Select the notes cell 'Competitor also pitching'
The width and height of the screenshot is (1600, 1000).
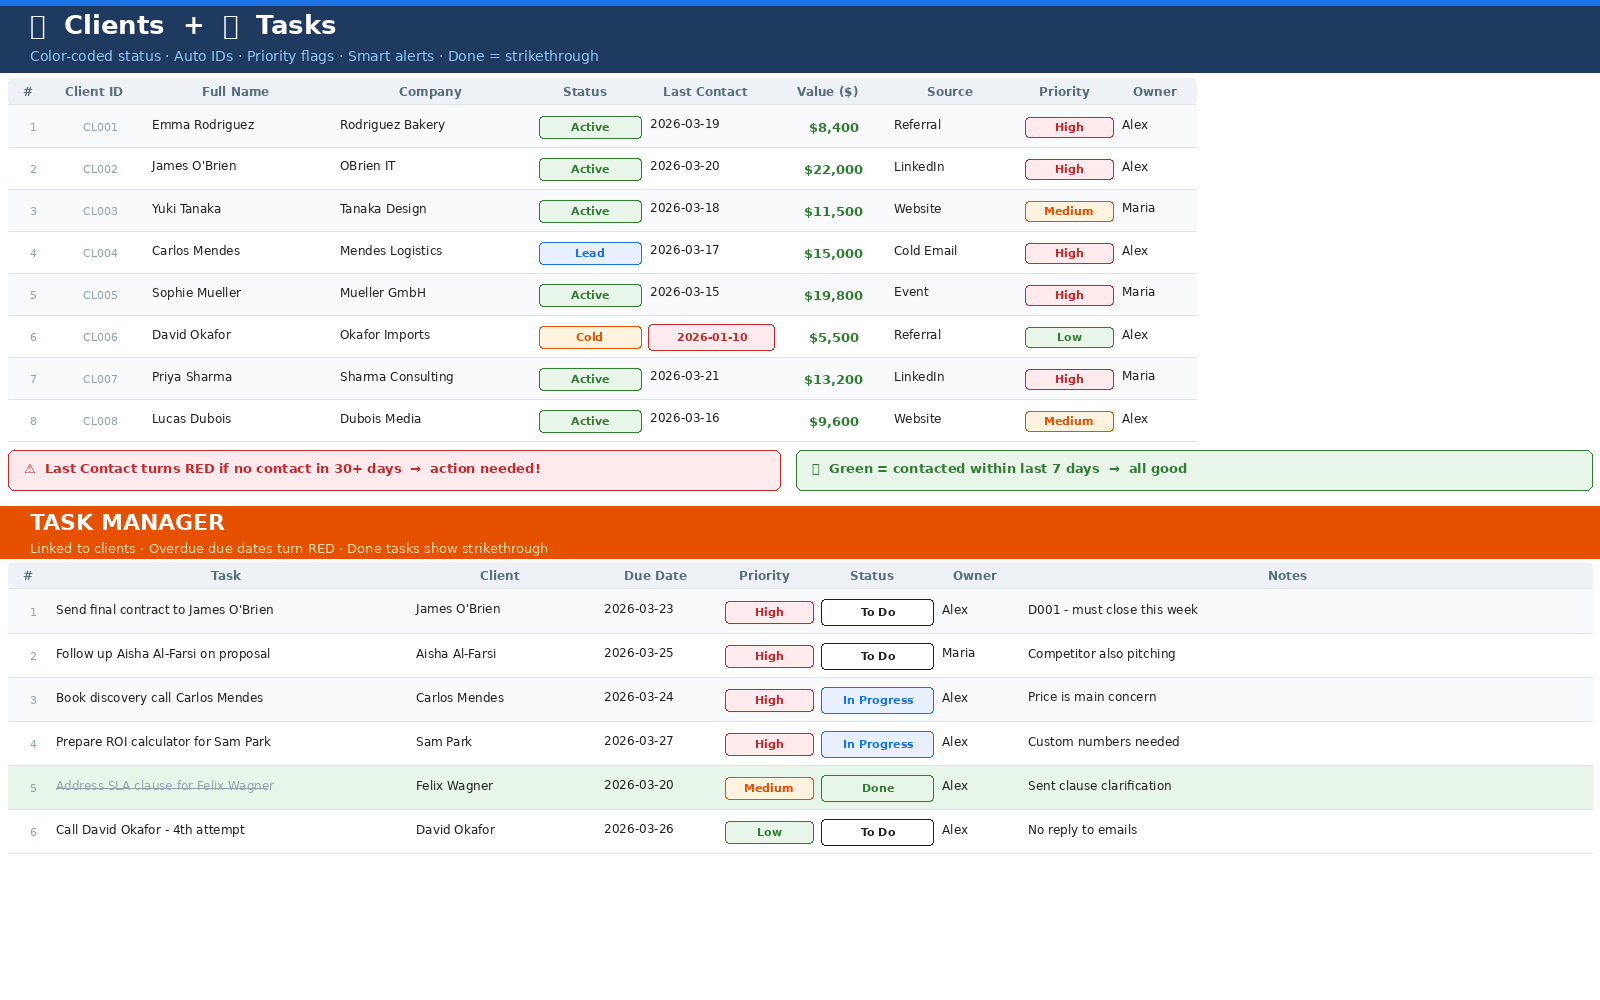(1101, 654)
